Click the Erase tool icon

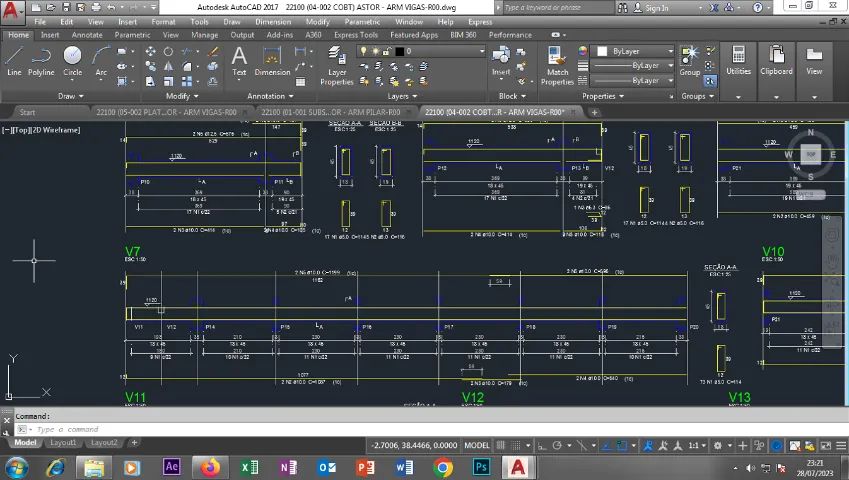pos(213,51)
